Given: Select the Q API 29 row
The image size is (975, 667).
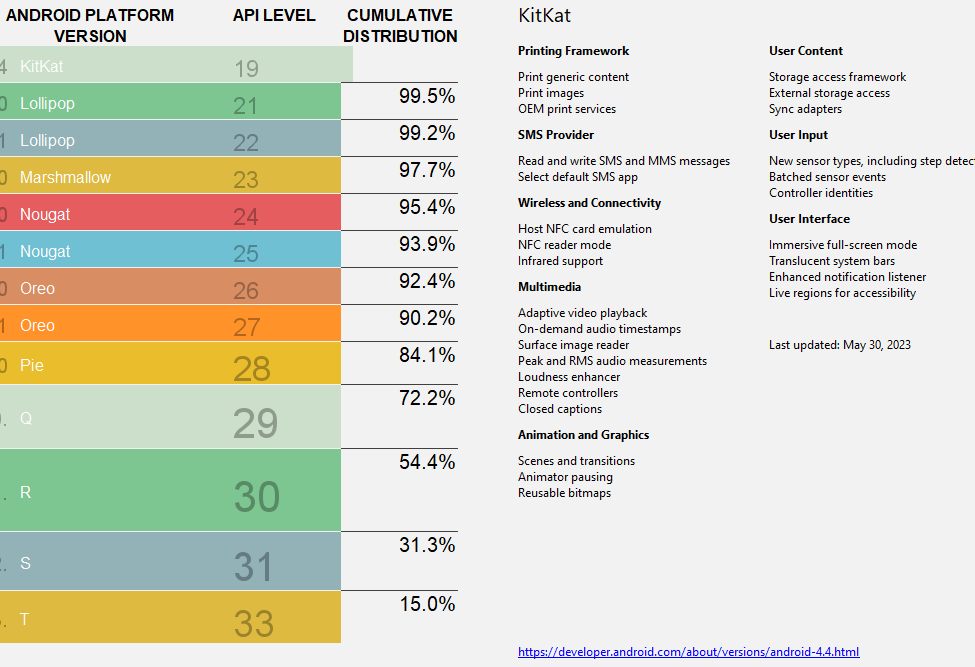Looking at the screenshot, I should click(x=170, y=416).
